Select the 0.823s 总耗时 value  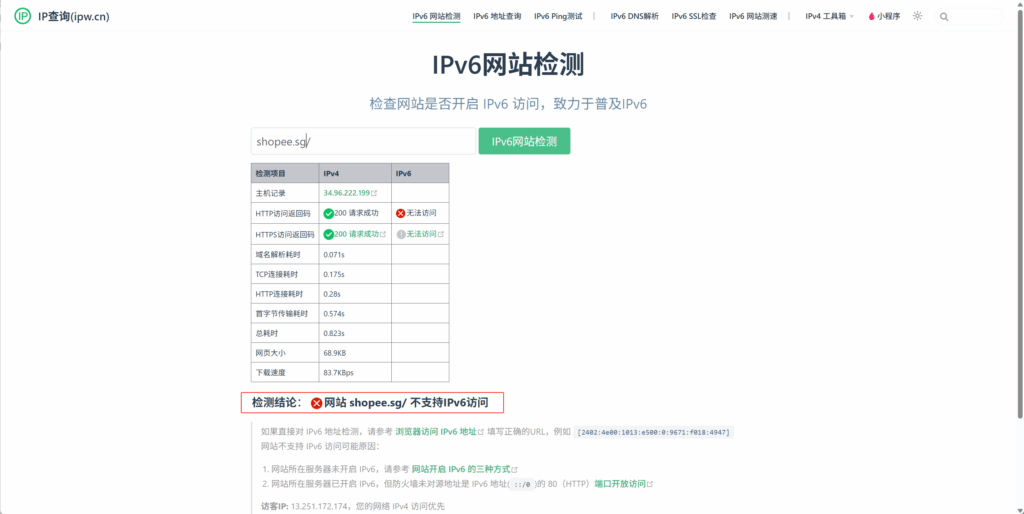coord(334,333)
